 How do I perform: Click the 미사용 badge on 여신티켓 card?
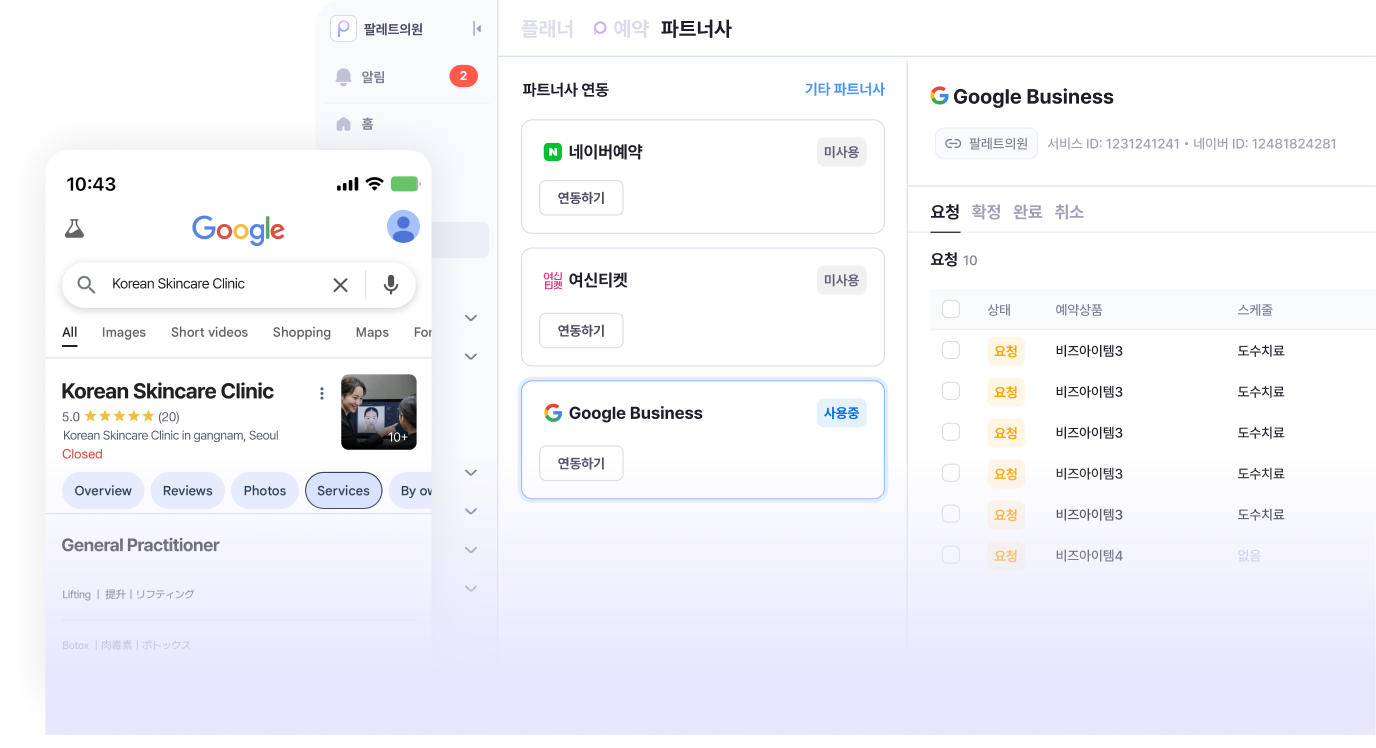click(x=841, y=281)
